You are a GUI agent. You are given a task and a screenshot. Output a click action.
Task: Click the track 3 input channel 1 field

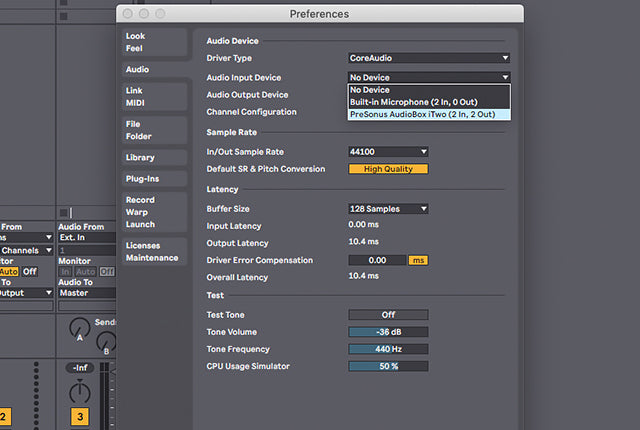click(87, 250)
